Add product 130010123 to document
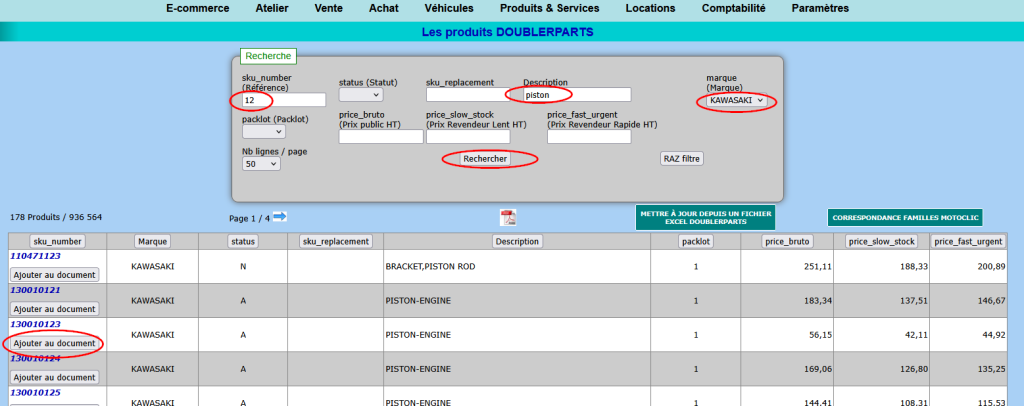Viewport: 1024px width, 406px height. coord(55,343)
